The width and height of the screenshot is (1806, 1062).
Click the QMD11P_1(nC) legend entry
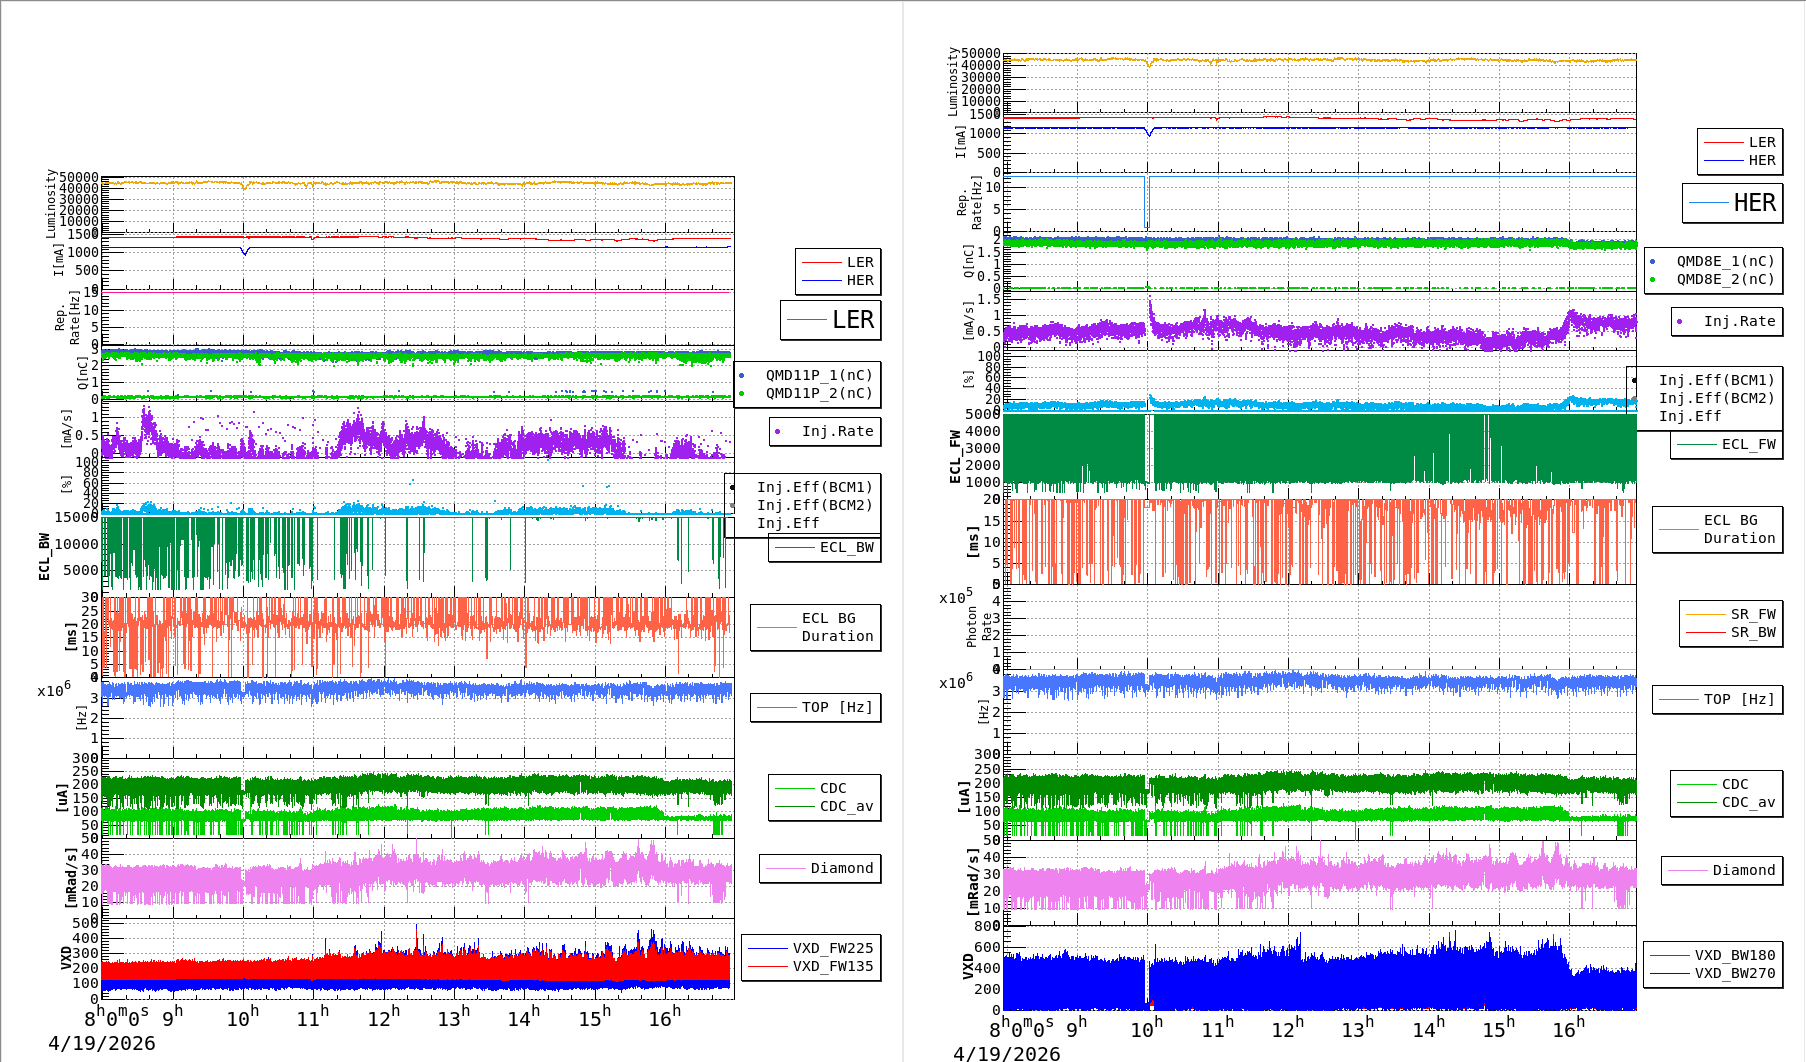tap(818, 375)
